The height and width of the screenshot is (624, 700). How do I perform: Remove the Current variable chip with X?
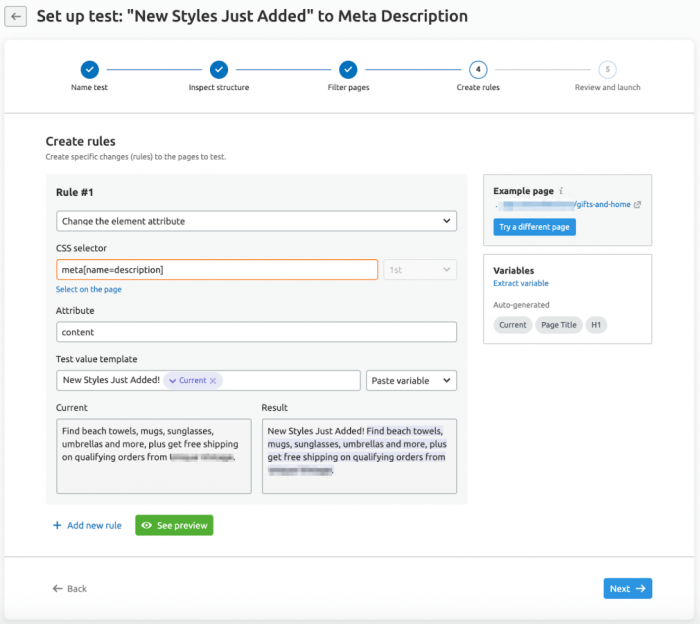click(x=213, y=381)
